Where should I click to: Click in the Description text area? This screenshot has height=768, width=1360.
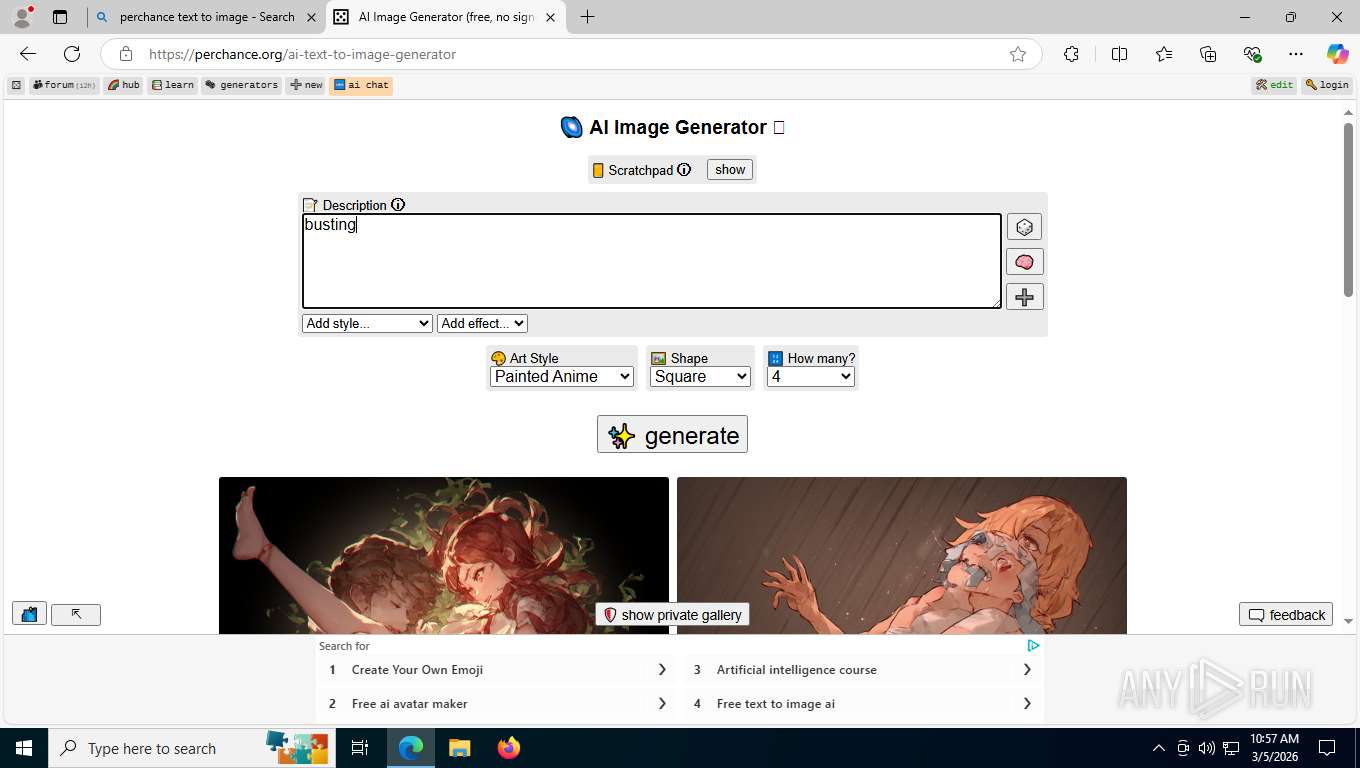tap(652, 261)
